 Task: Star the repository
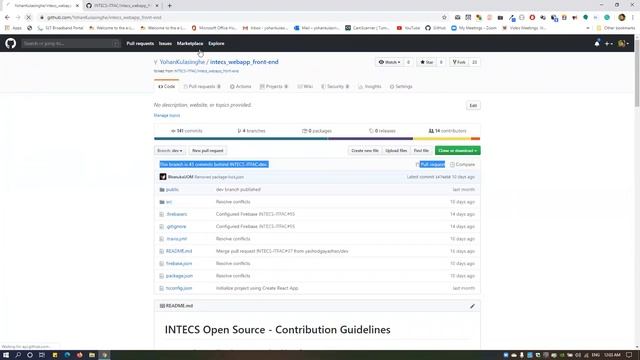(427, 62)
